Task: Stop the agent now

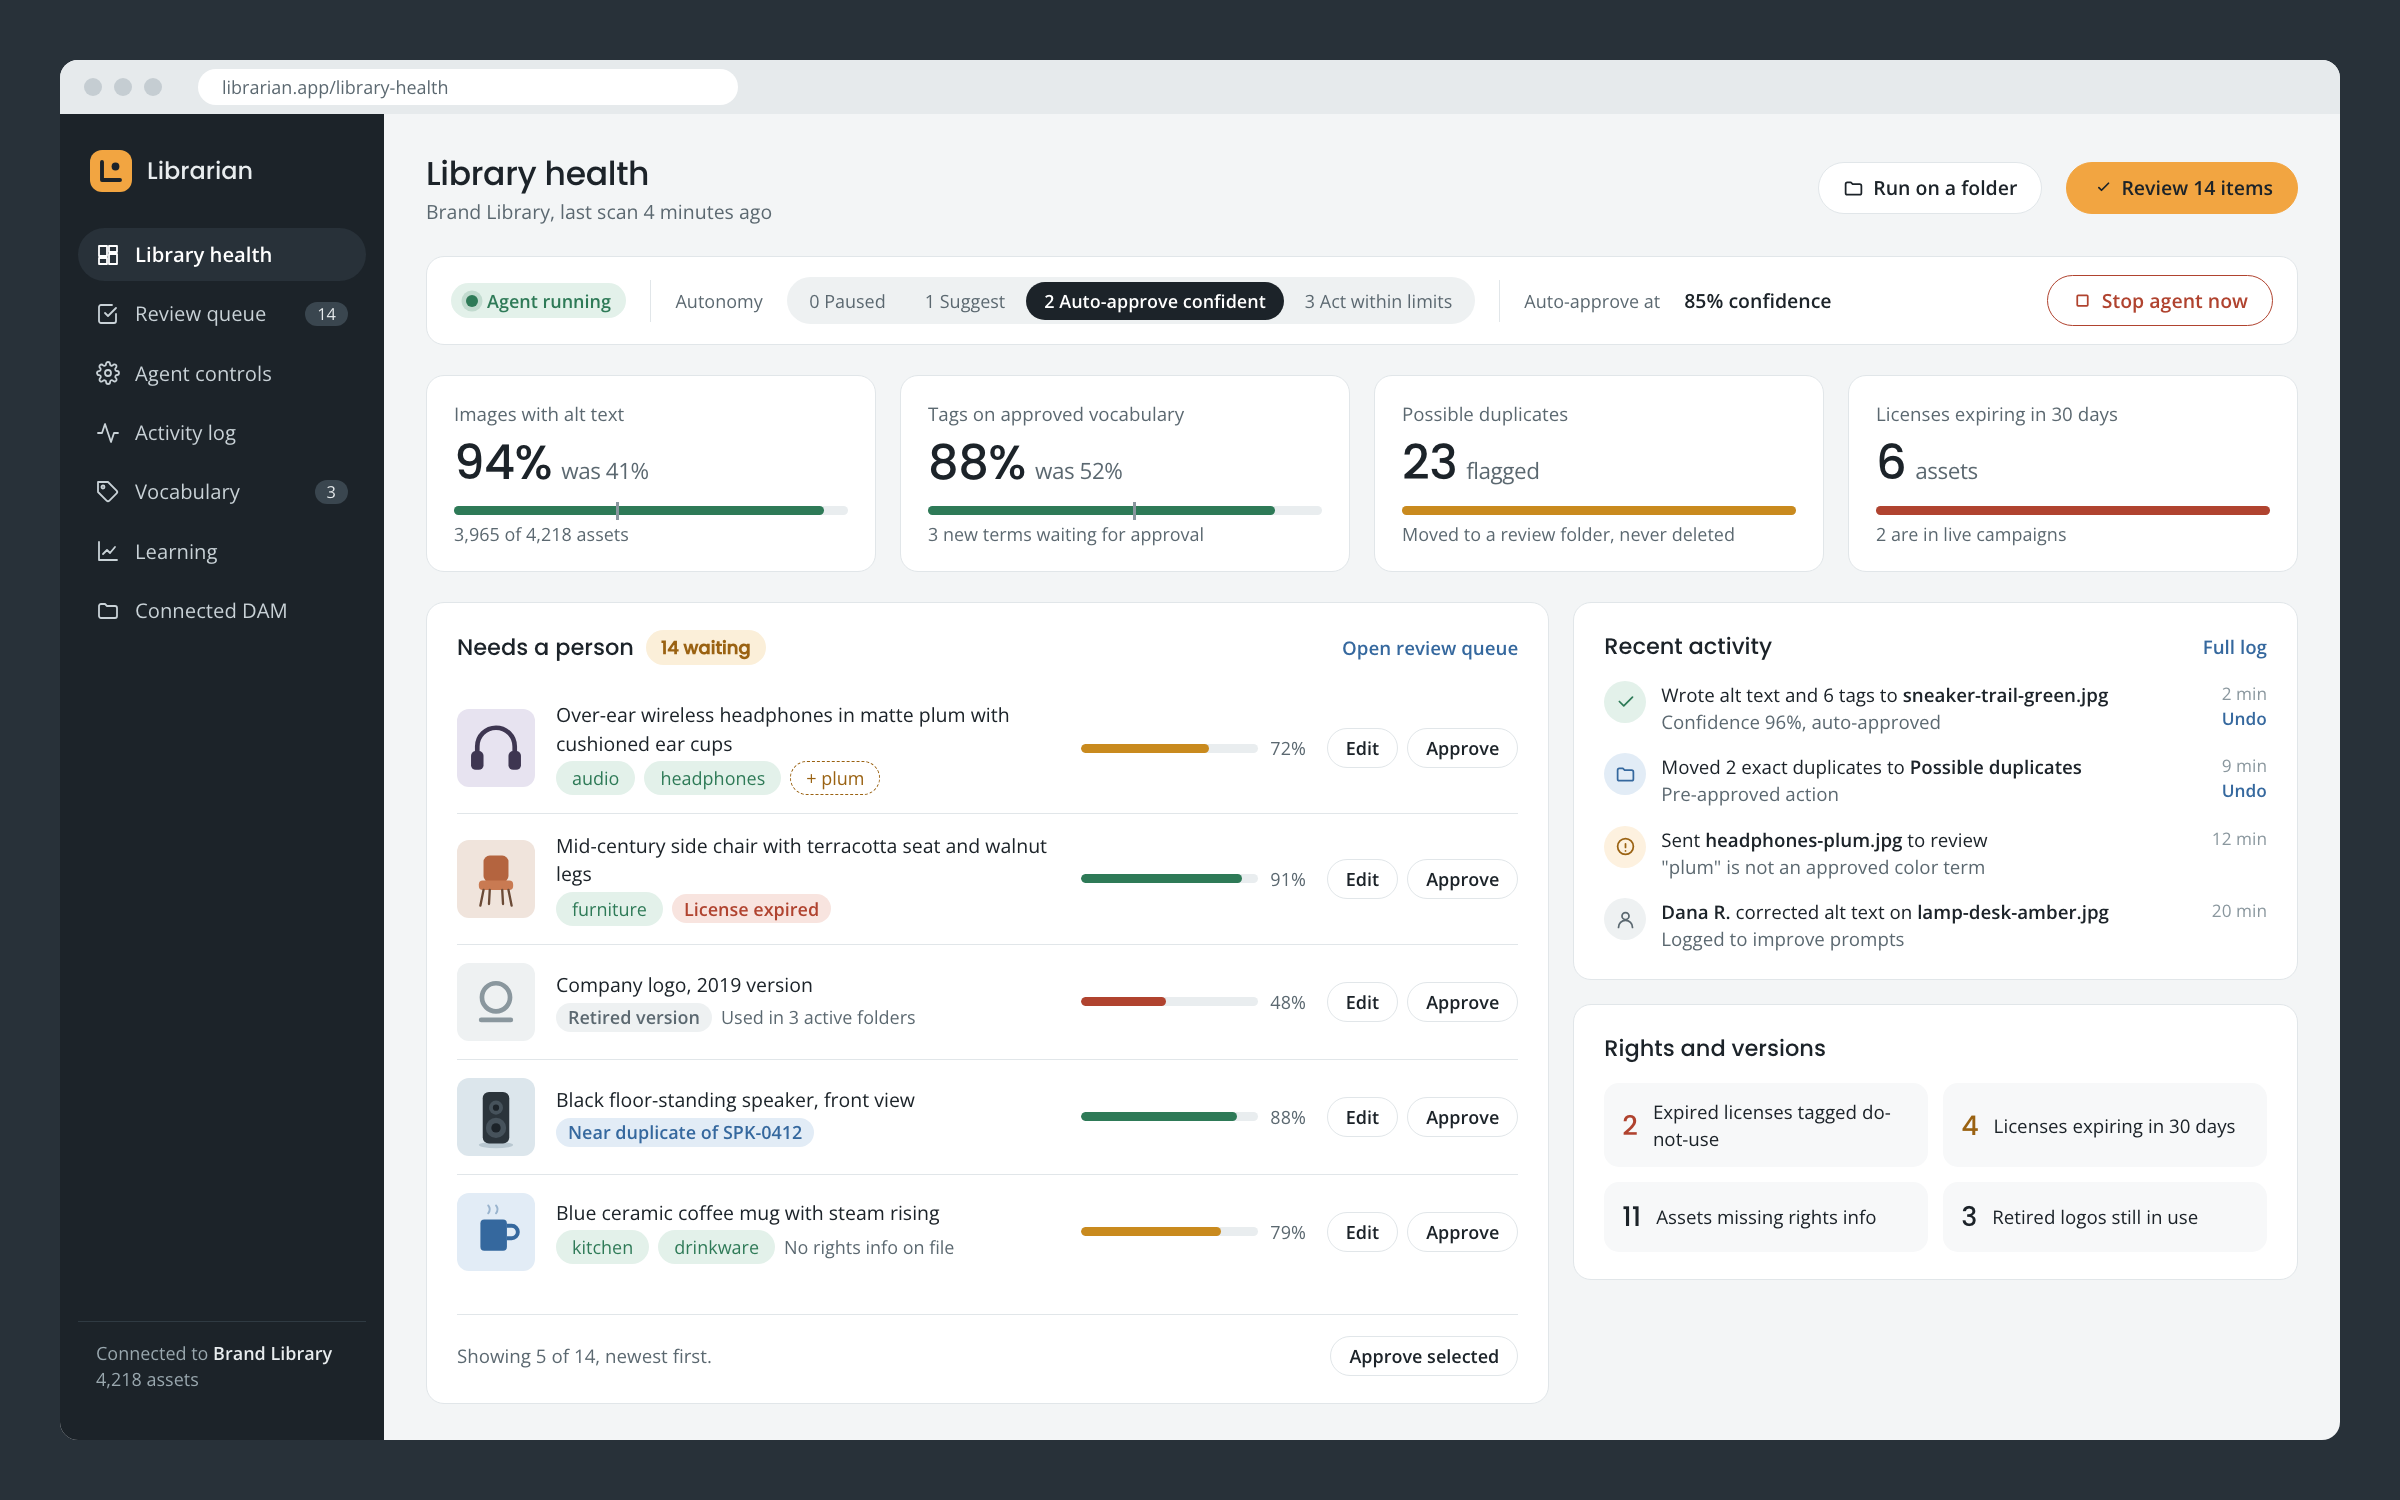Action: 2159,301
